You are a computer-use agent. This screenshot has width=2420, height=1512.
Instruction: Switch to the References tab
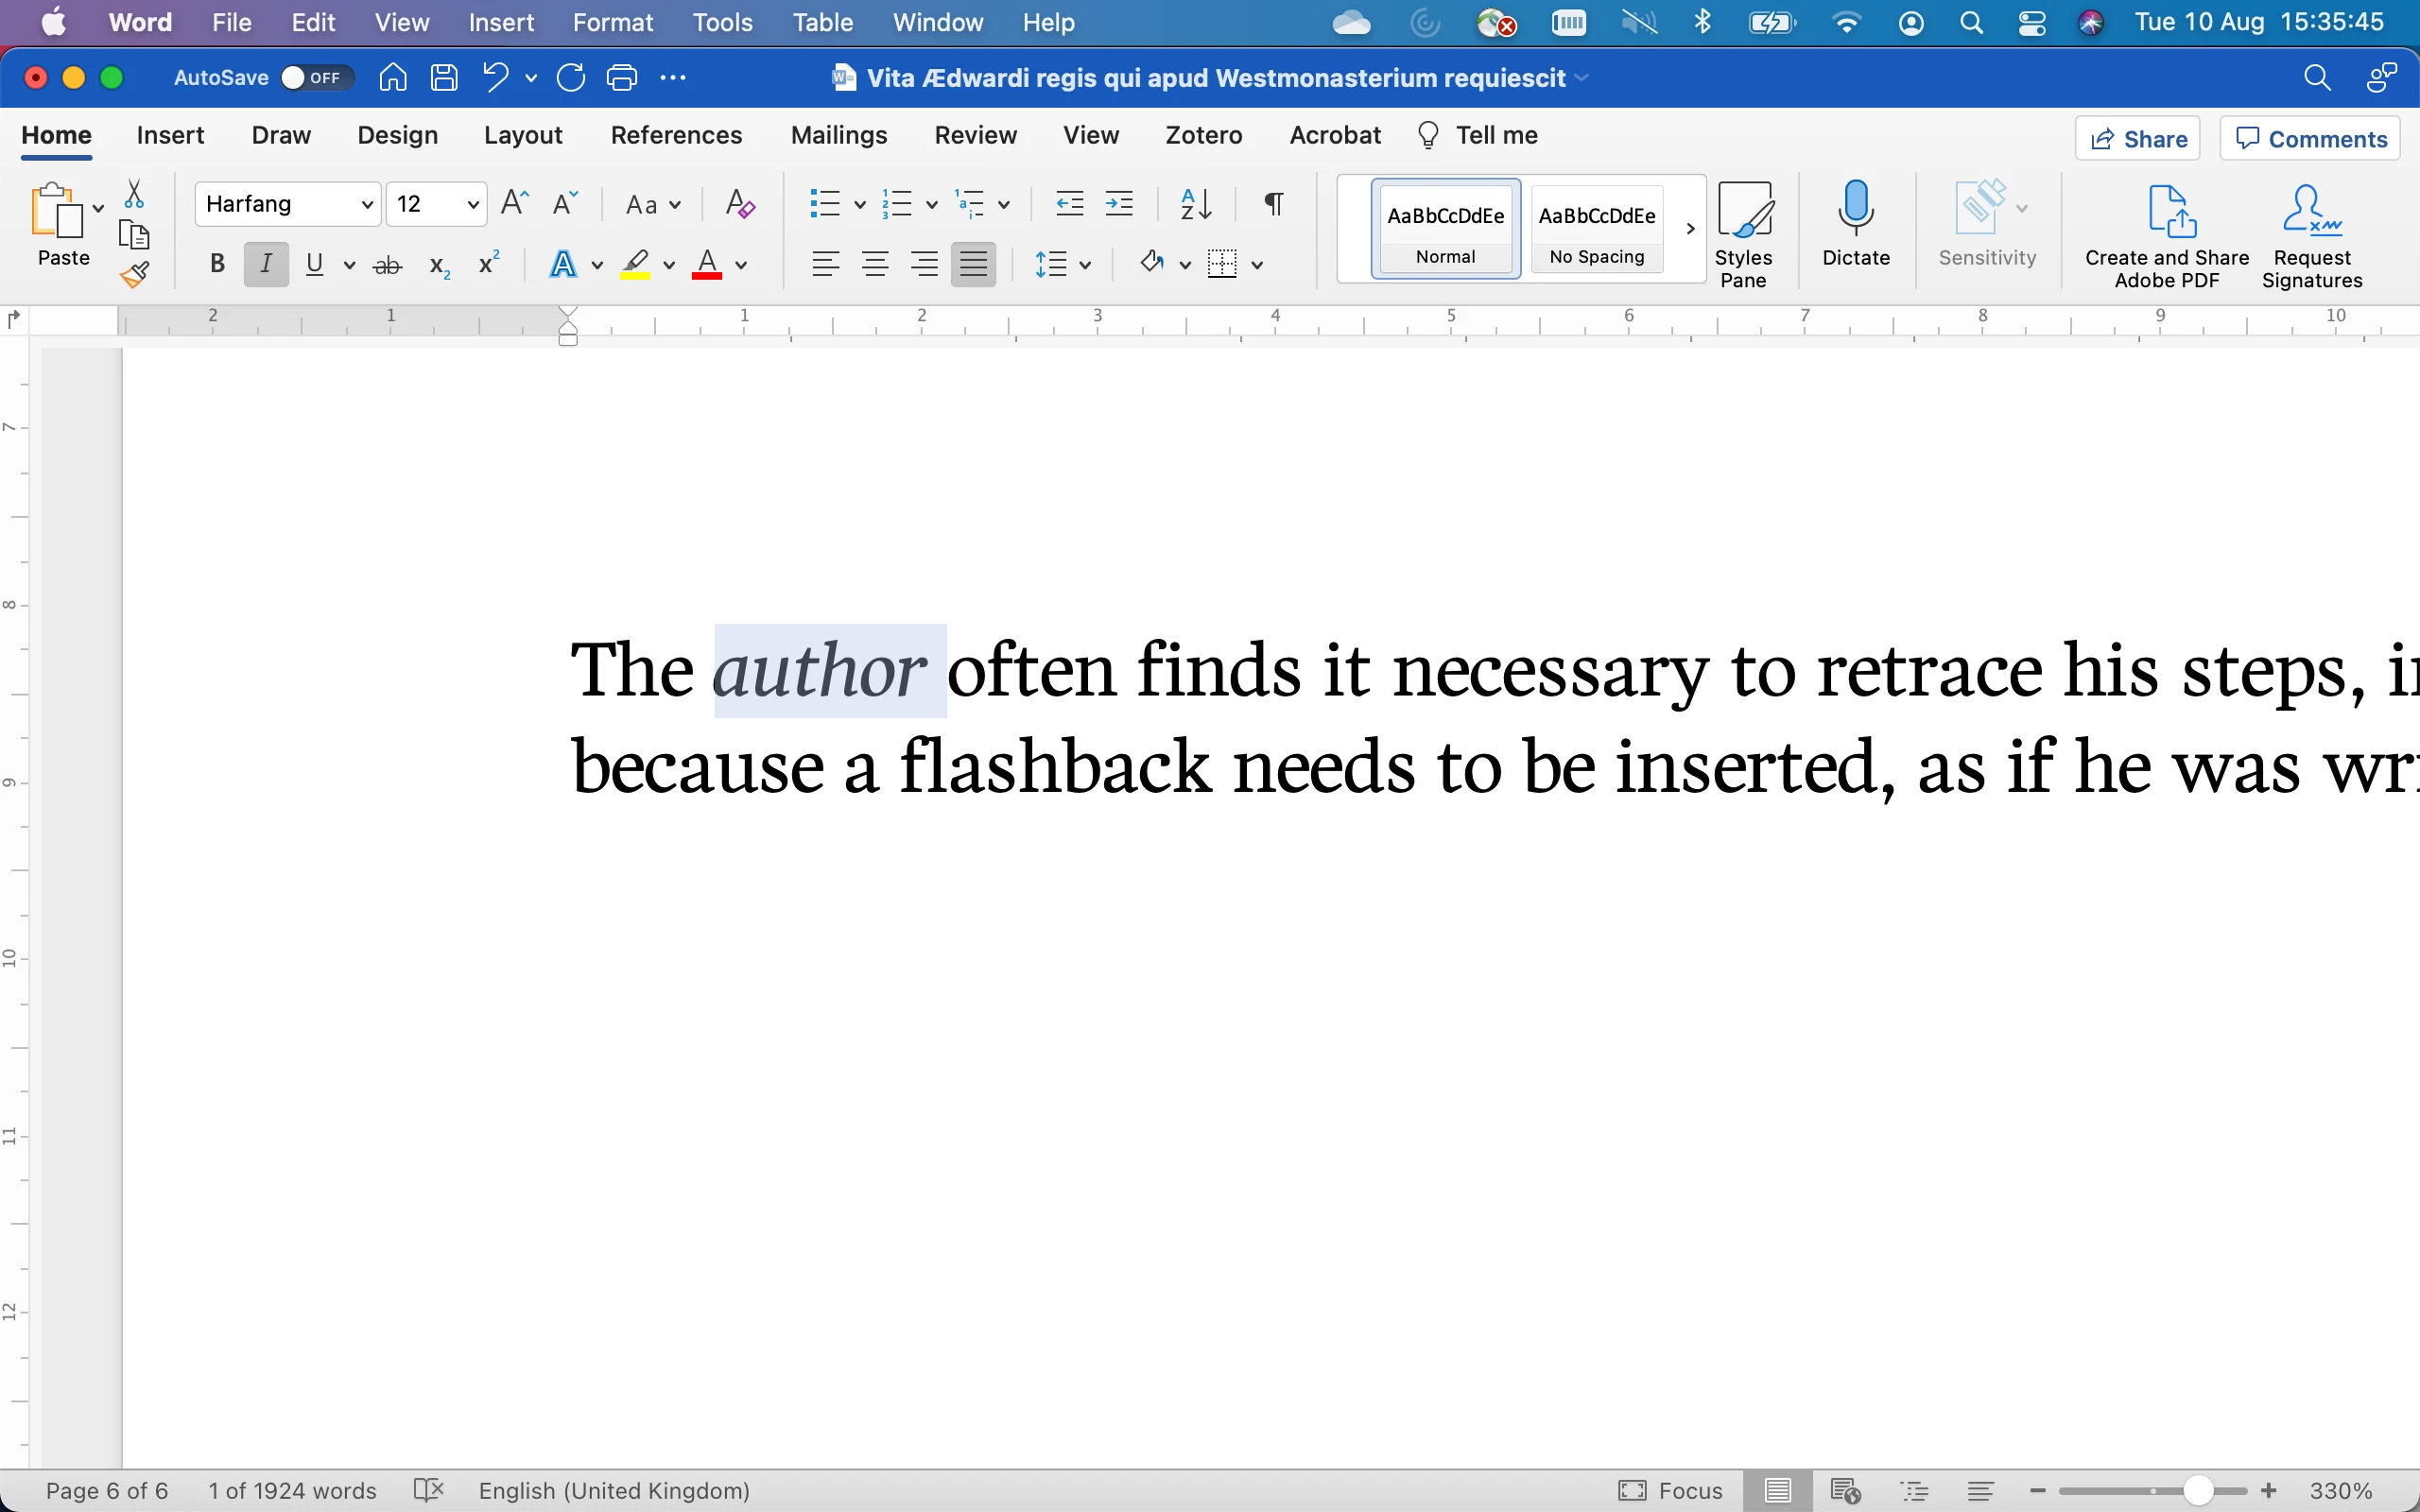tap(676, 135)
